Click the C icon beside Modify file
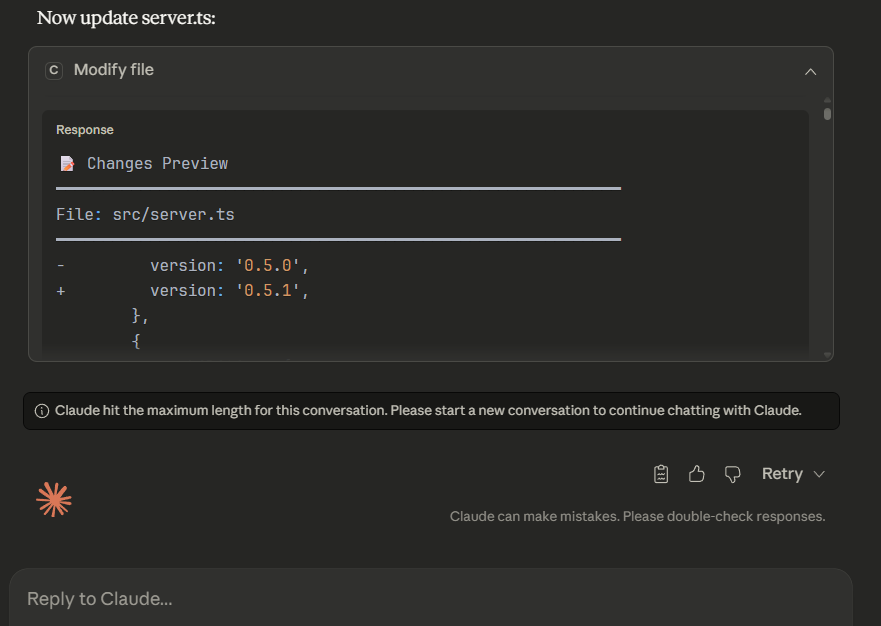Image resolution: width=881 pixels, height=626 pixels. click(x=54, y=70)
